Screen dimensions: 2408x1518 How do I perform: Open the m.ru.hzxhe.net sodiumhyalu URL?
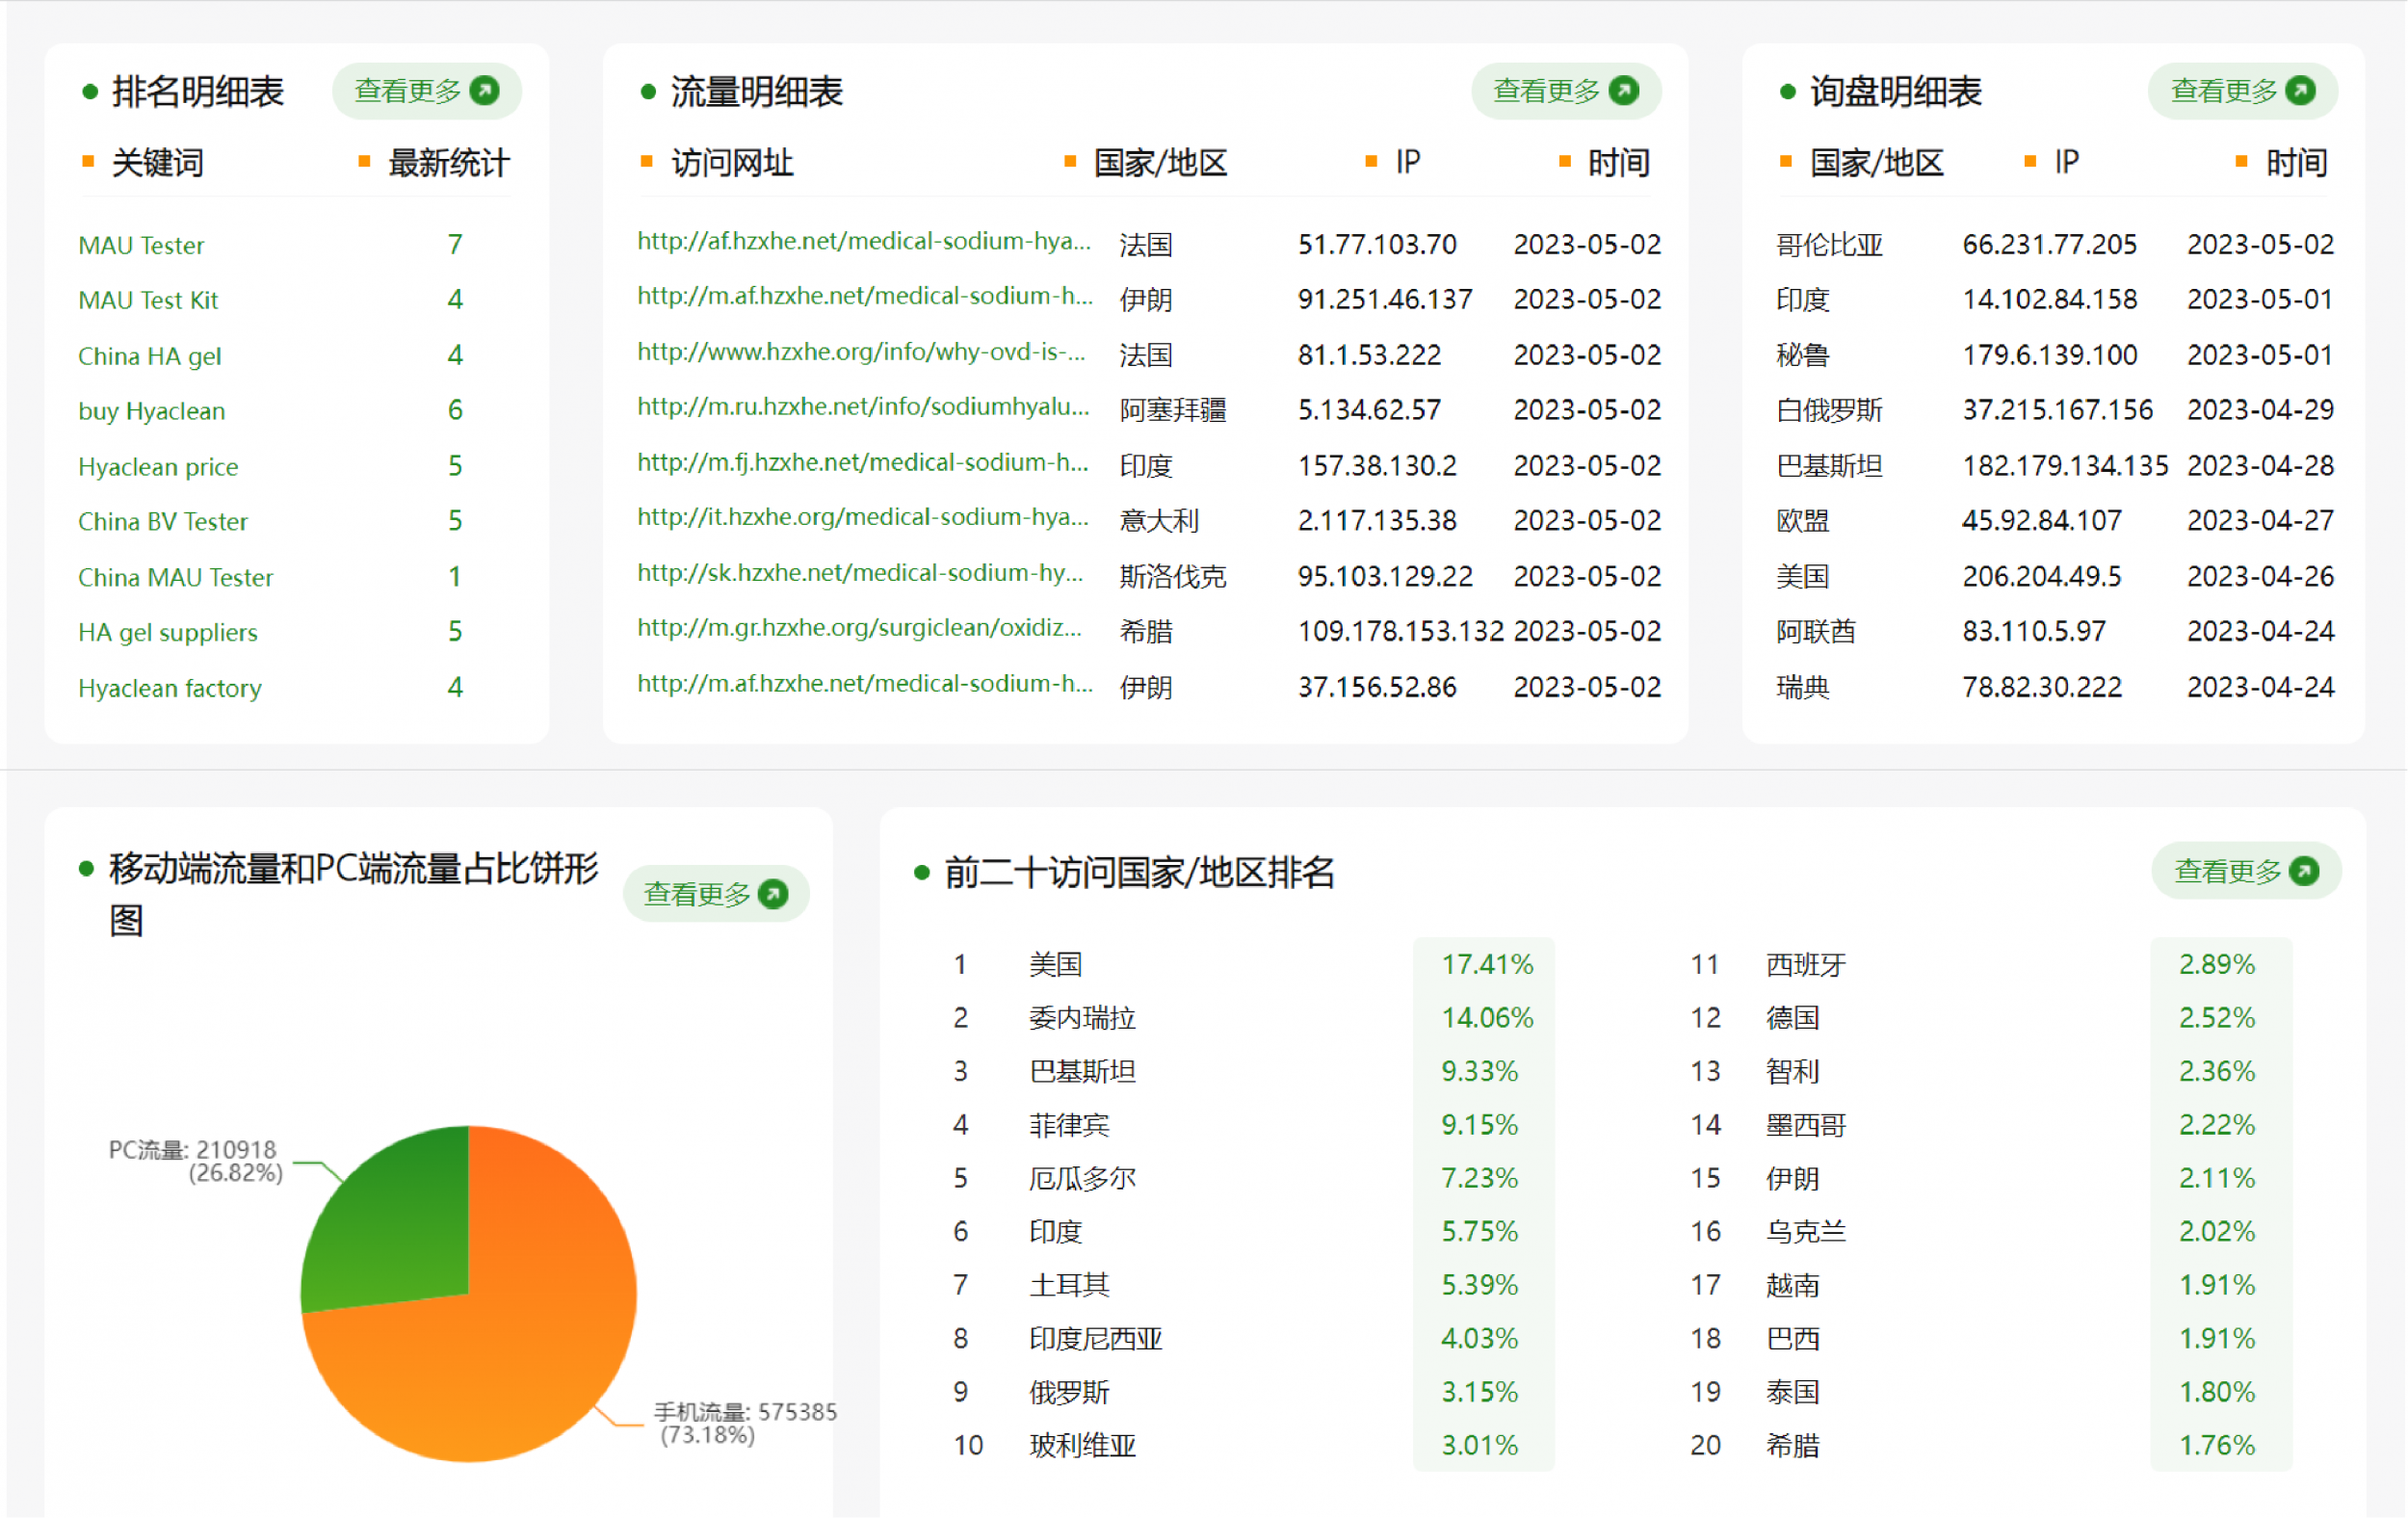coord(864,407)
